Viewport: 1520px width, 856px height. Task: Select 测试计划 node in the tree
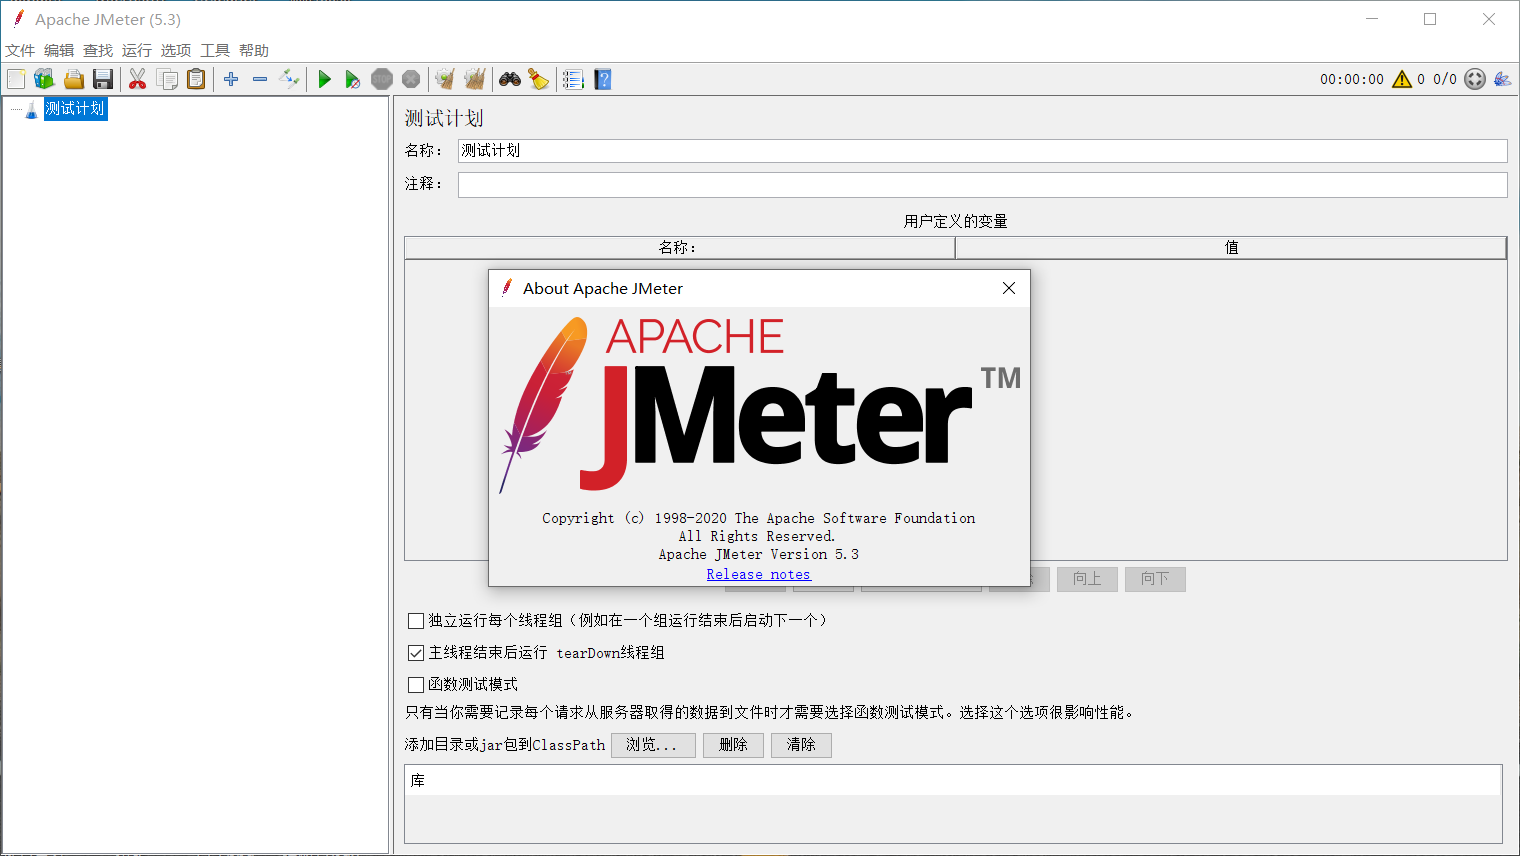[75, 109]
